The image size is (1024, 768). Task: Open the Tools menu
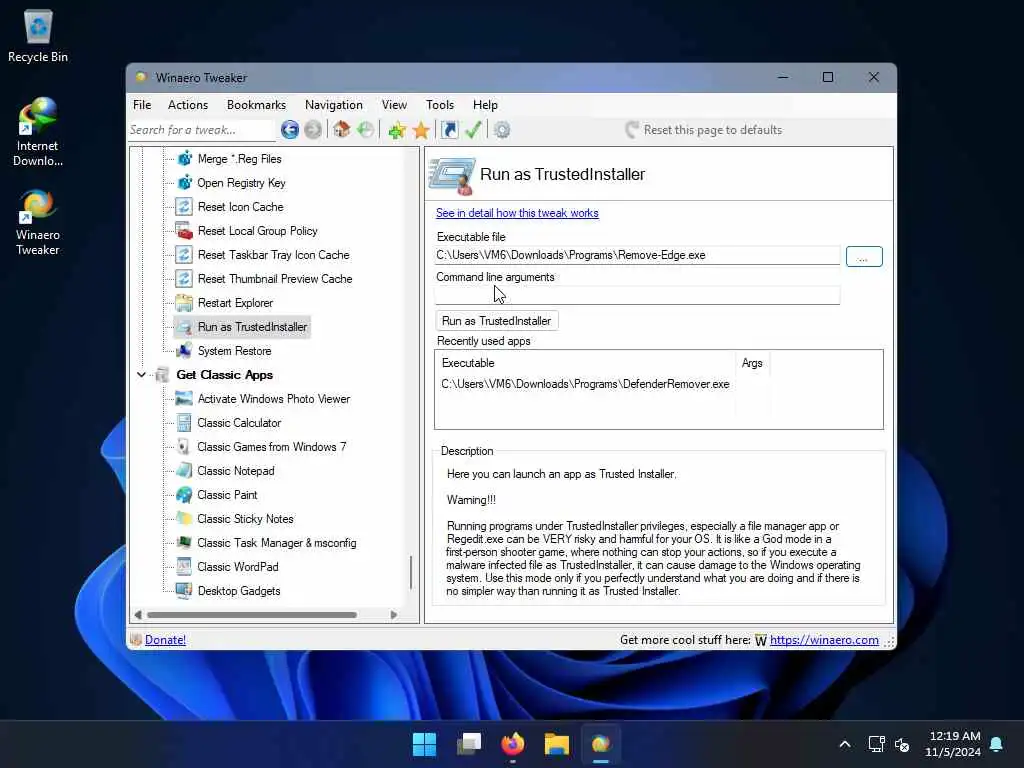click(440, 104)
